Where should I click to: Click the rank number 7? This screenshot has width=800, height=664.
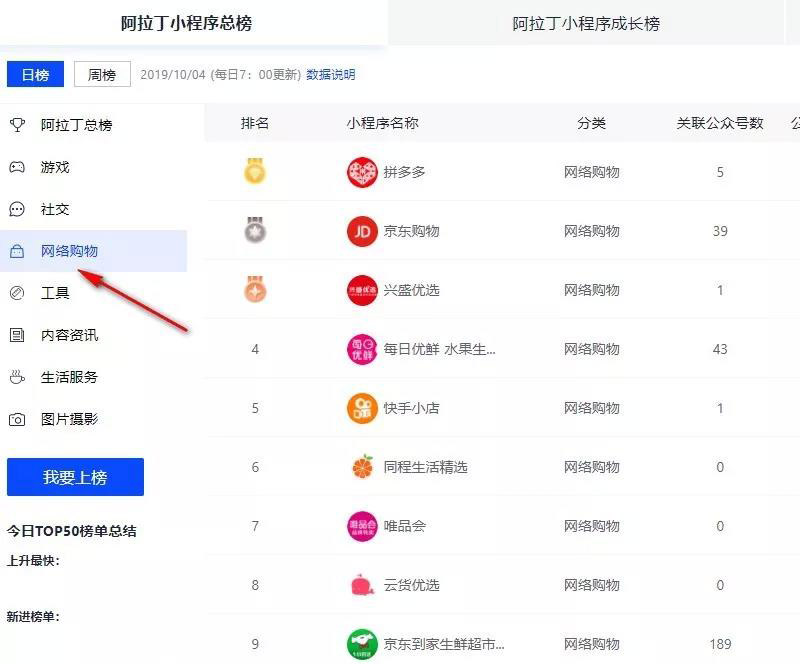click(x=255, y=526)
